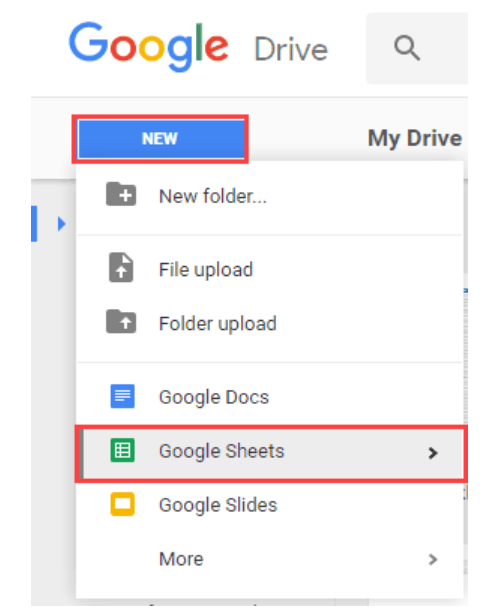Expand the blue sidebar tree triangle

61,224
